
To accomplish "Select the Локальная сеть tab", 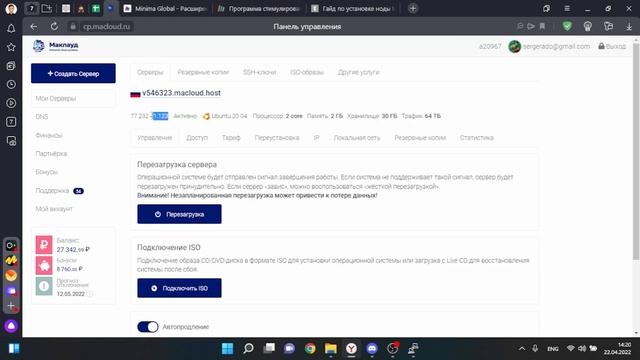I will tap(357, 138).
